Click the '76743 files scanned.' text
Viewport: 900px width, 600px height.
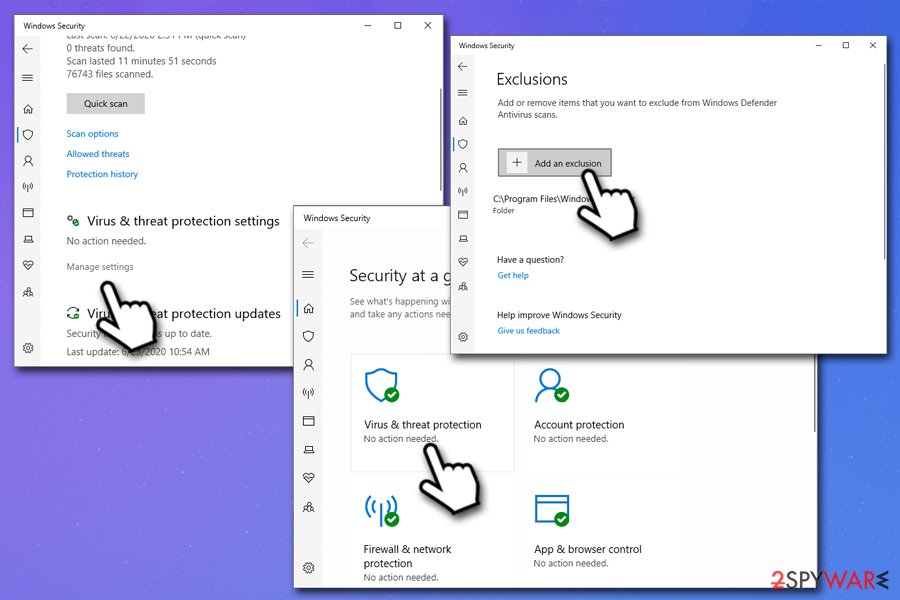click(x=110, y=74)
